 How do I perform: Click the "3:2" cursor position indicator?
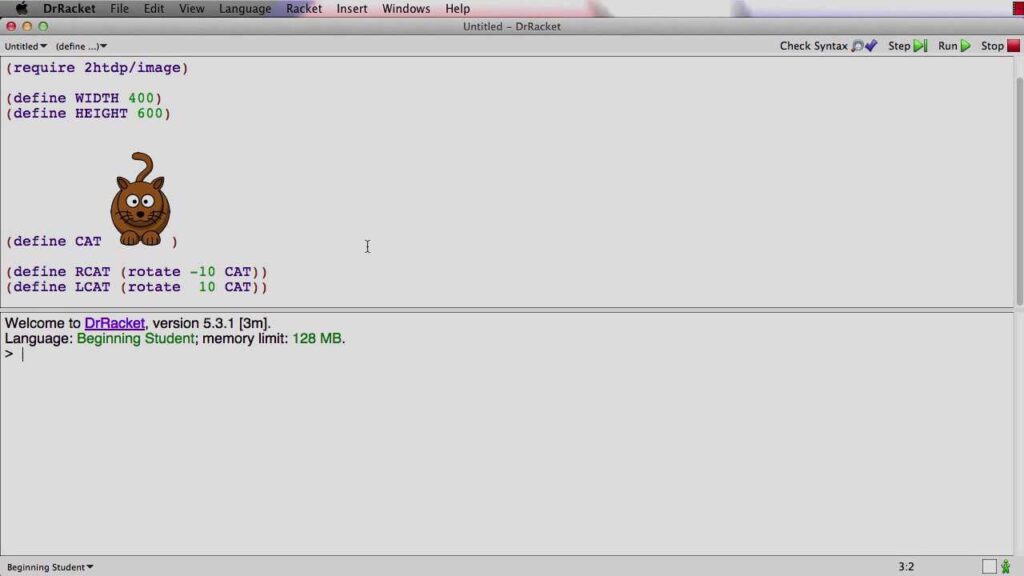(x=906, y=566)
